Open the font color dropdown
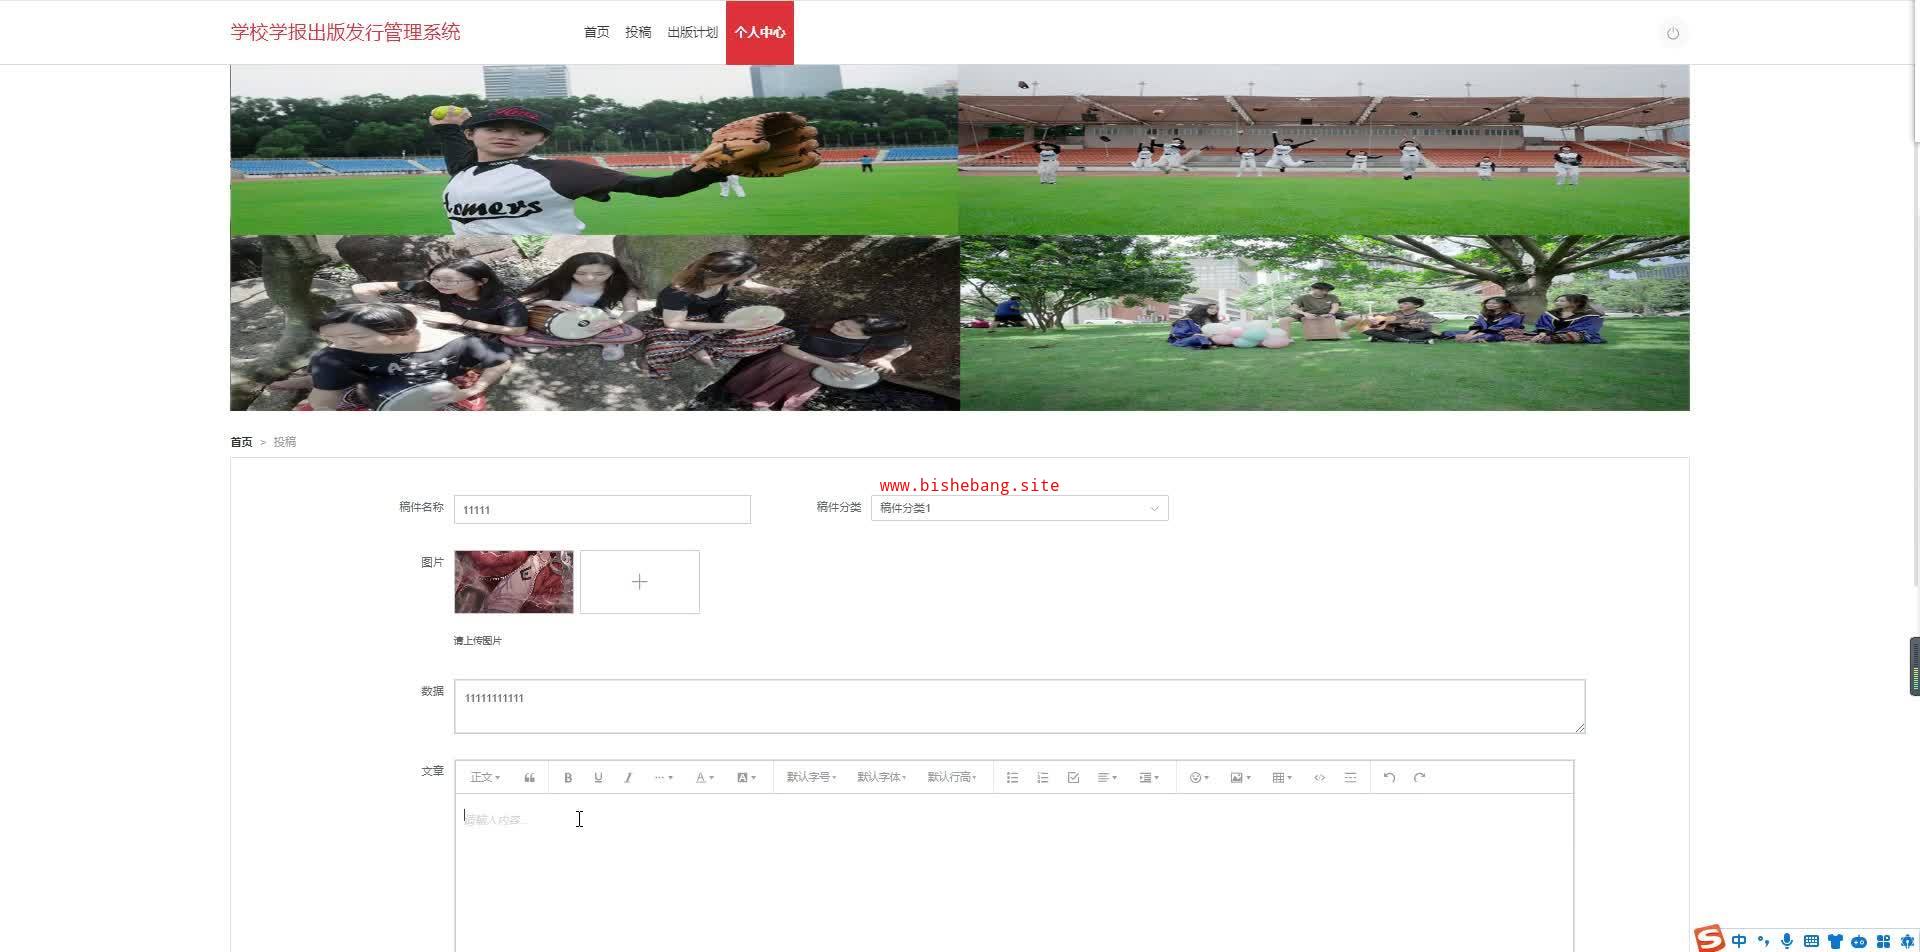Viewport: 1920px width, 952px height. point(704,778)
